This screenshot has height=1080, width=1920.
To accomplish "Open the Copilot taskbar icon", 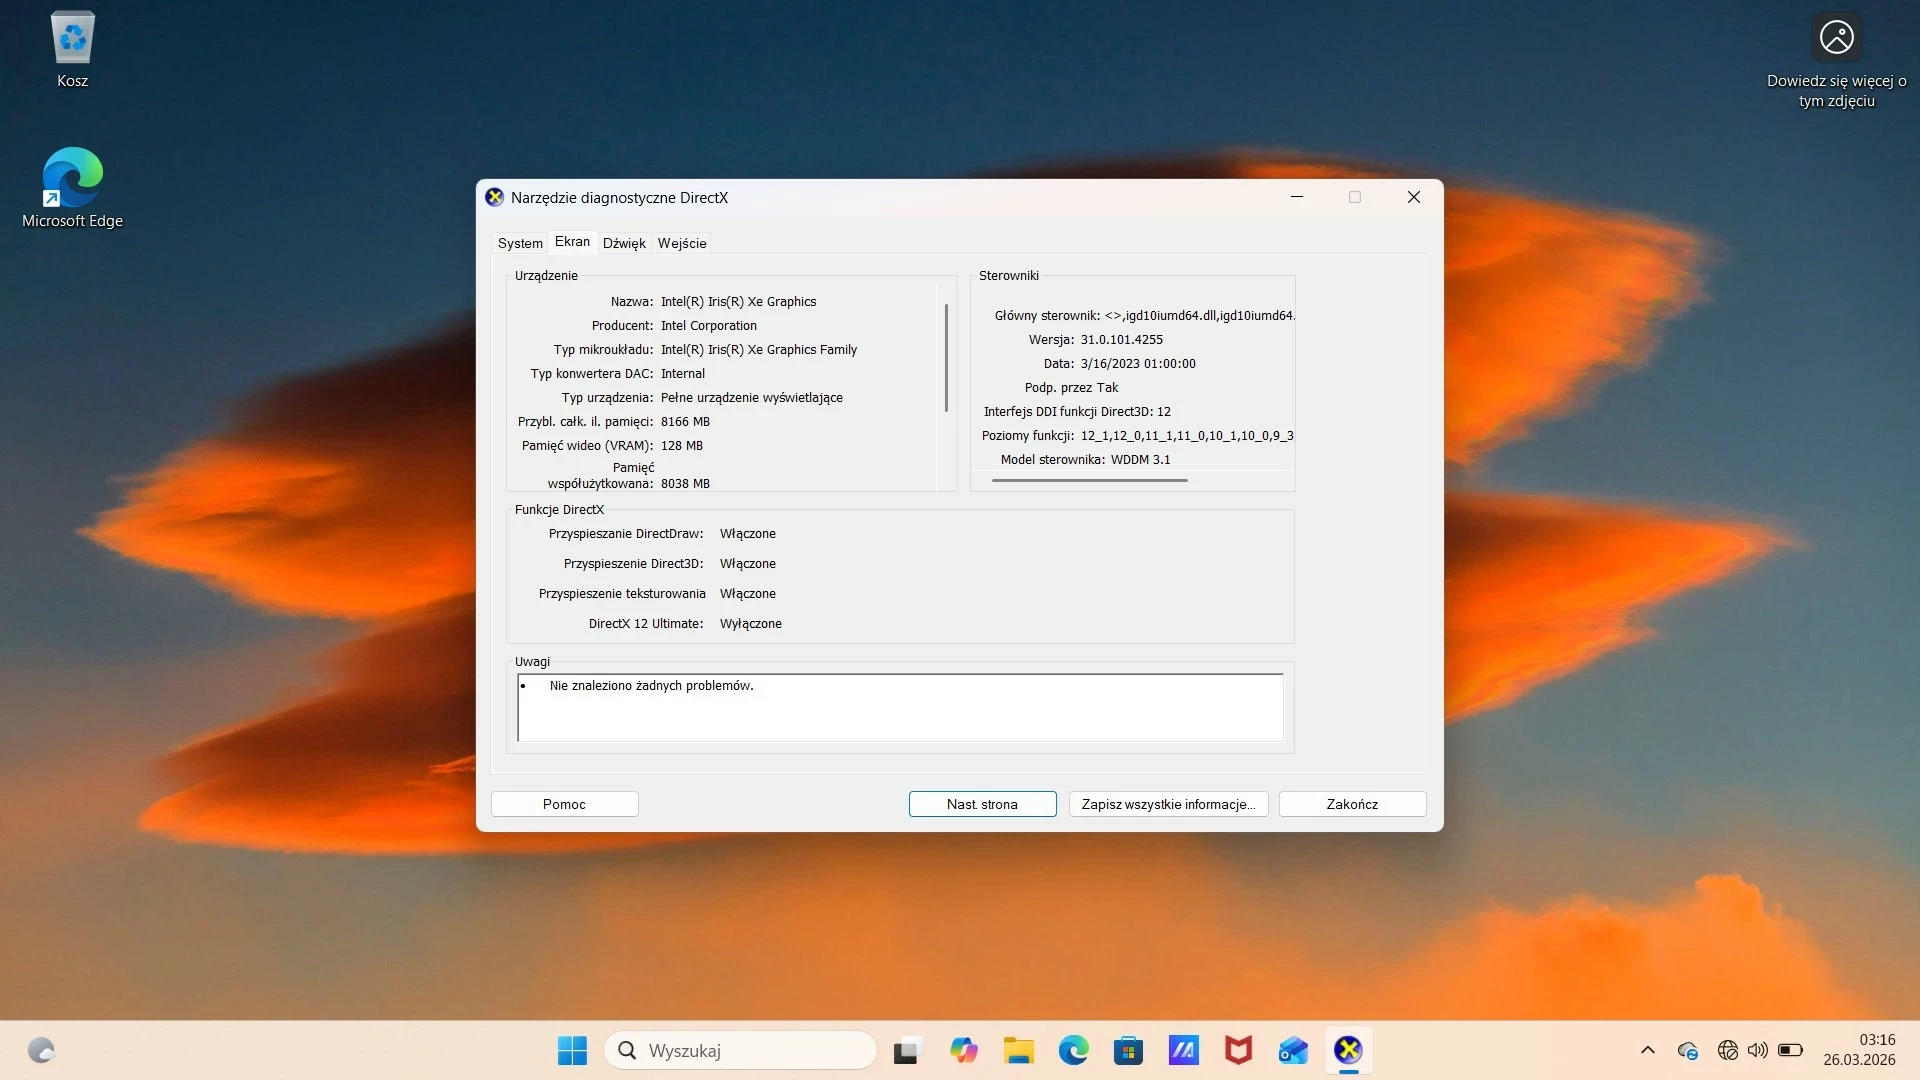I will point(963,1050).
